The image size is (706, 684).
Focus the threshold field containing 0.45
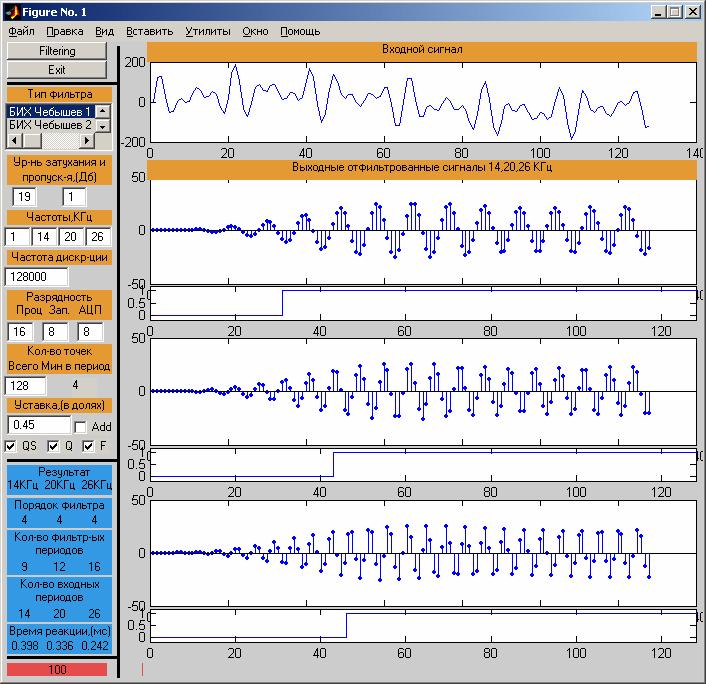point(37,425)
